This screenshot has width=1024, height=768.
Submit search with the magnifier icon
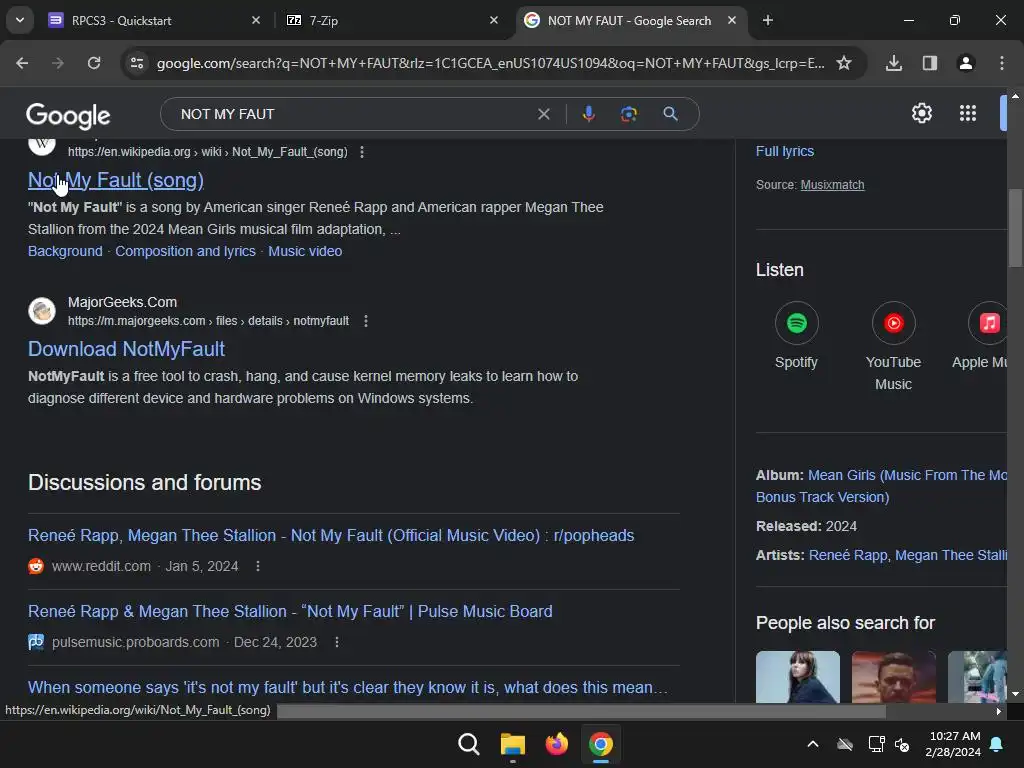tap(670, 114)
